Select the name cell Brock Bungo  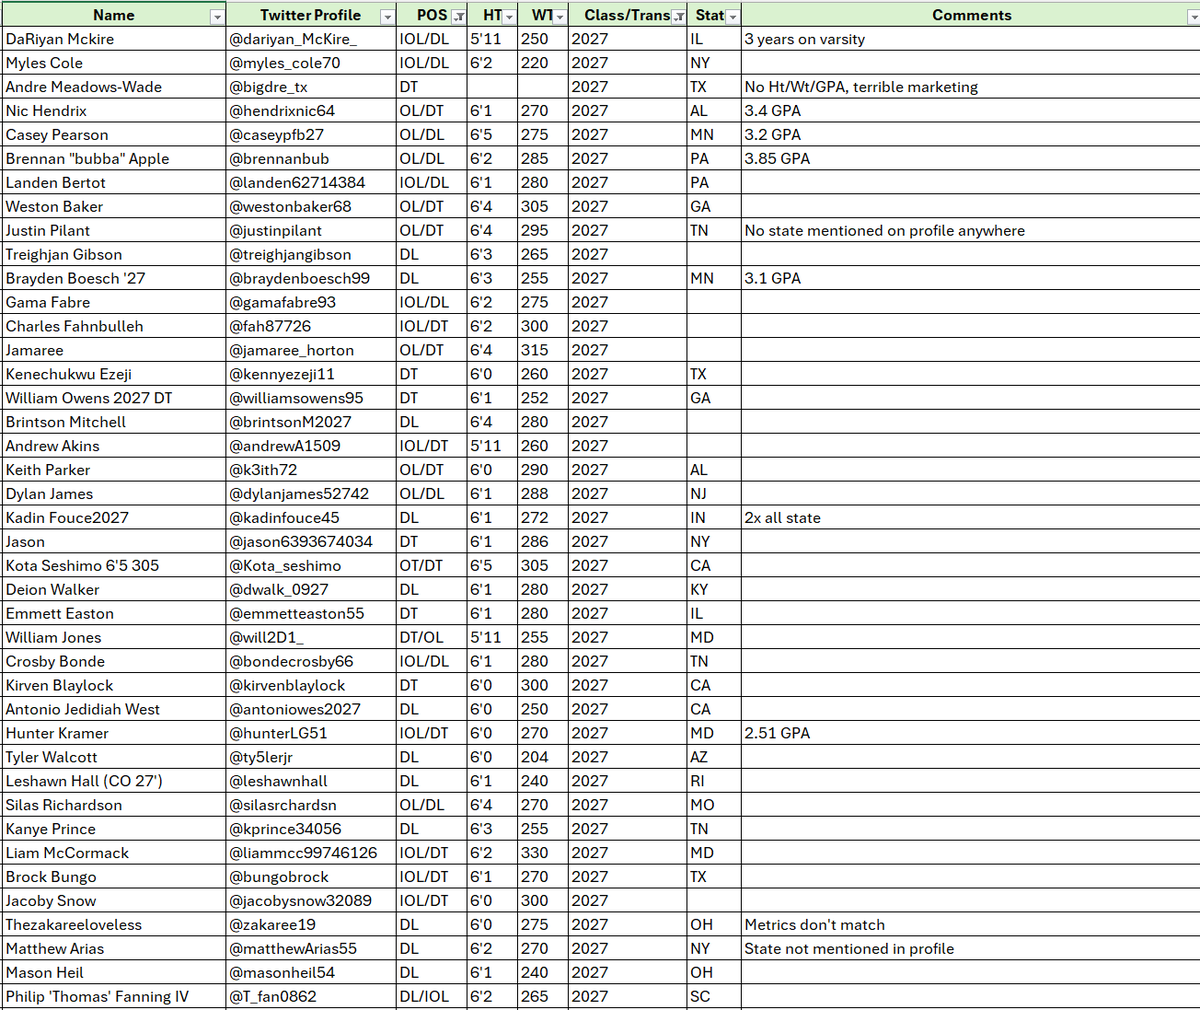[x=114, y=877]
